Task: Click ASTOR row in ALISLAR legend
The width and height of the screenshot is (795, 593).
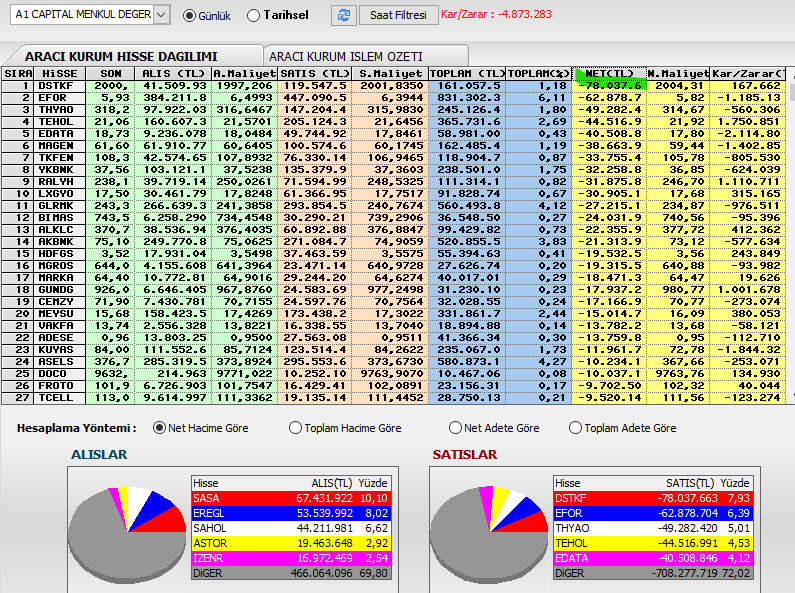Action: [291, 543]
